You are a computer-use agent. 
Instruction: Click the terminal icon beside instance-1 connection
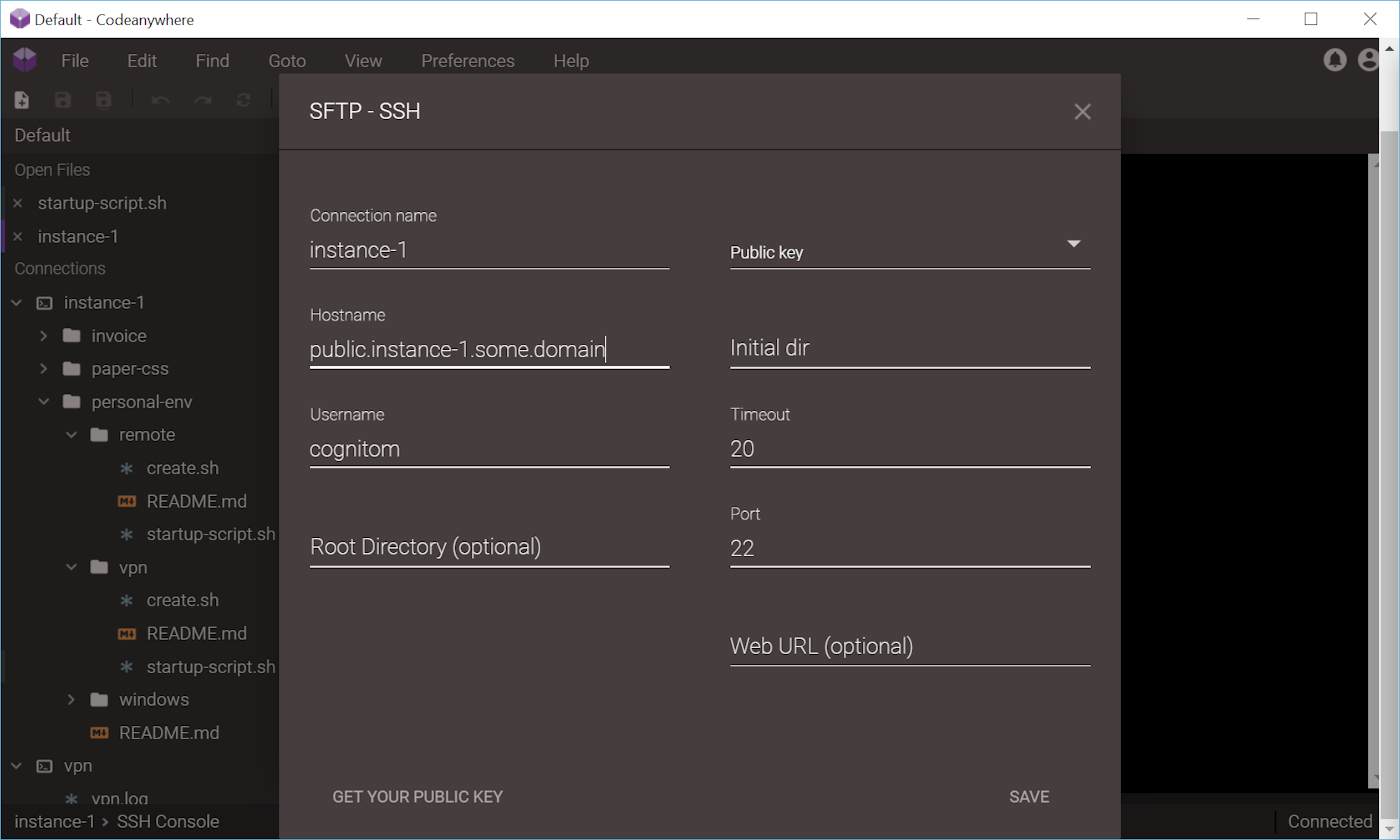(x=44, y=303)
